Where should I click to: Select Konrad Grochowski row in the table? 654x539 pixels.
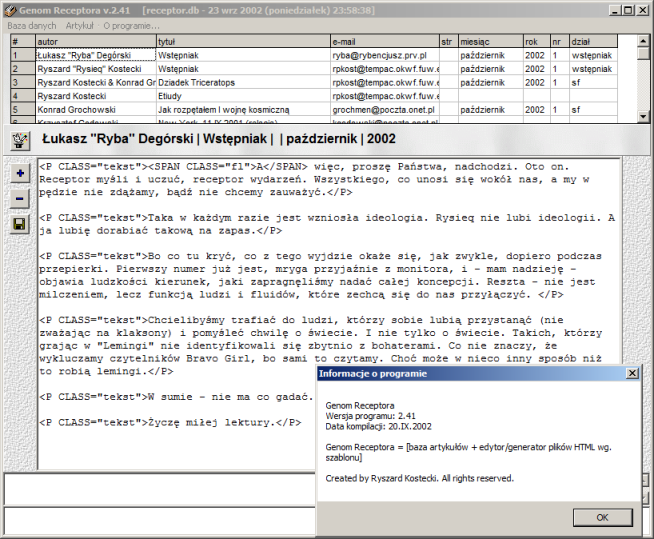pos(94,108)
